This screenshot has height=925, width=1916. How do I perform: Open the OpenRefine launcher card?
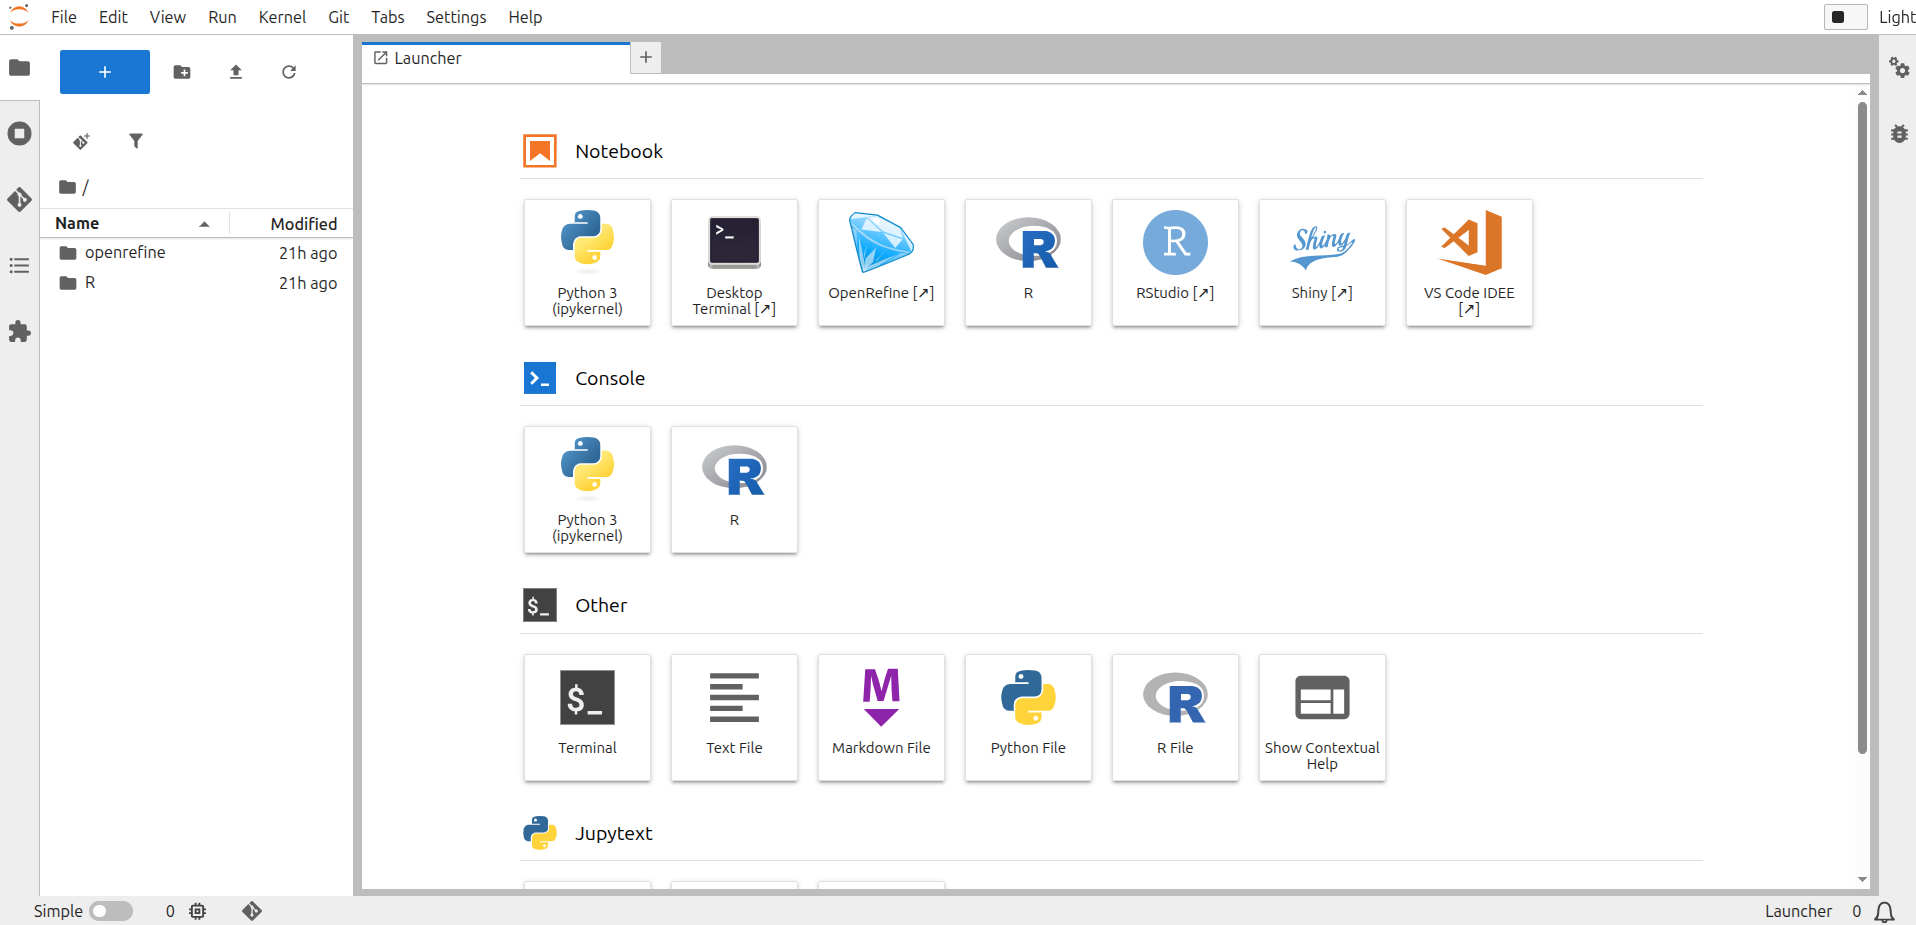881,263
